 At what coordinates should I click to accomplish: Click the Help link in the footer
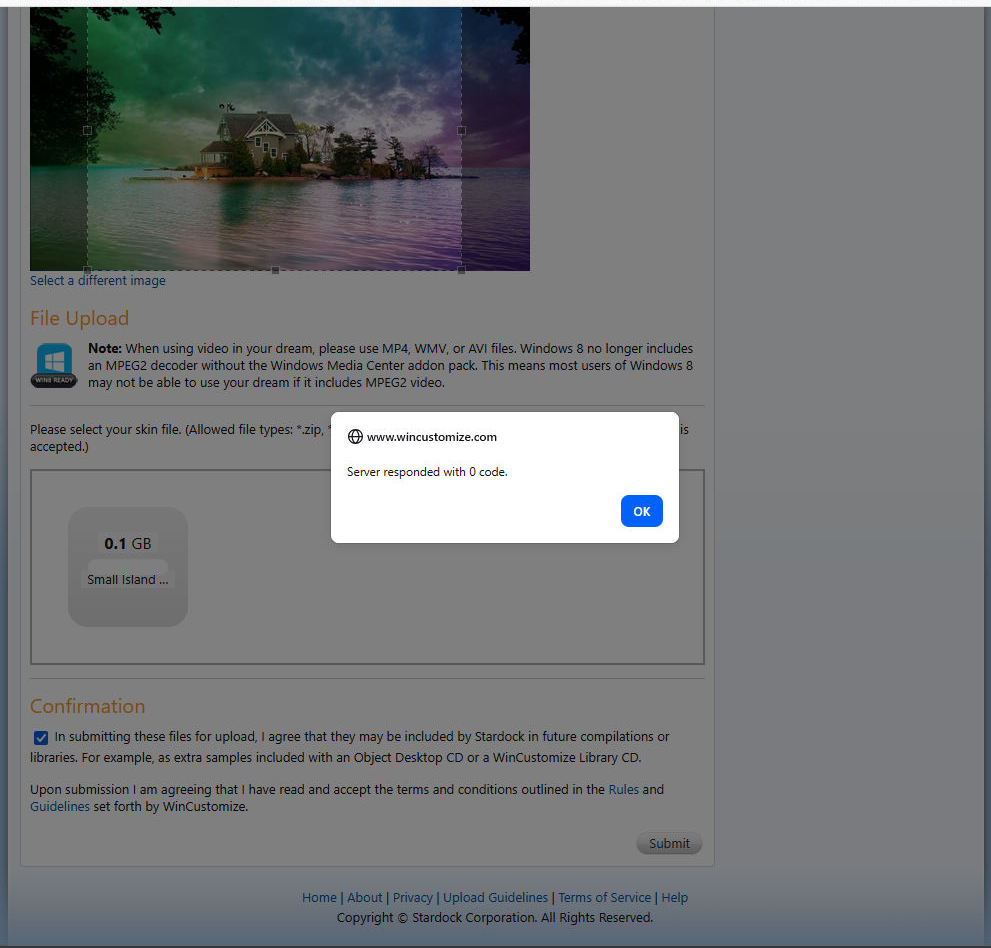pos(674,897)
